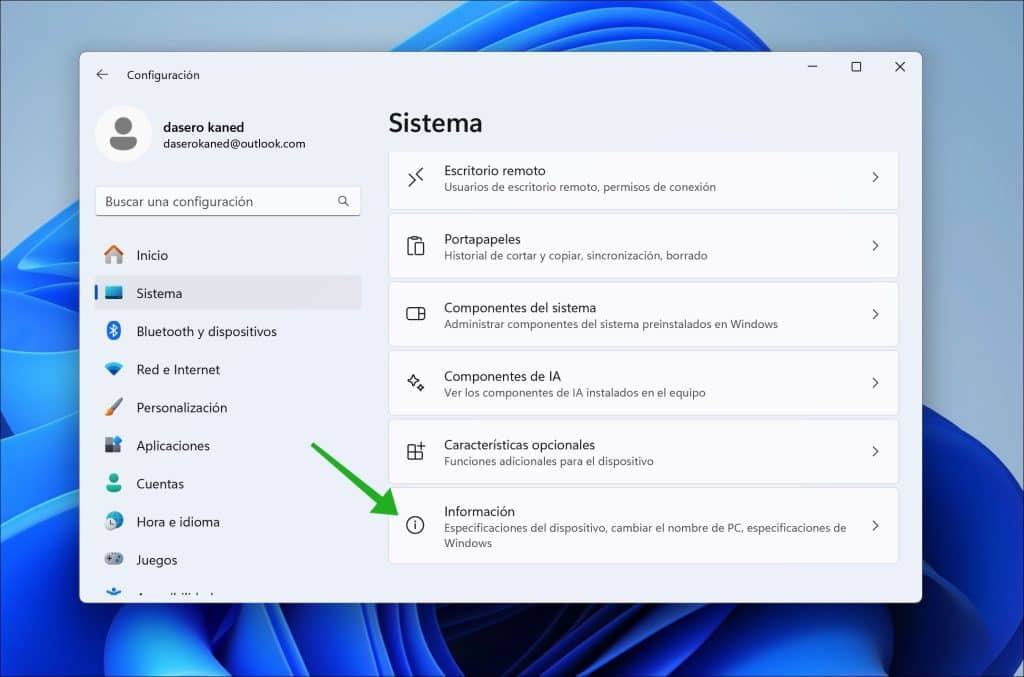Open Características opcionales page
The height and width of the screenshot is (677, 1024).
click(x=643, y=452)
